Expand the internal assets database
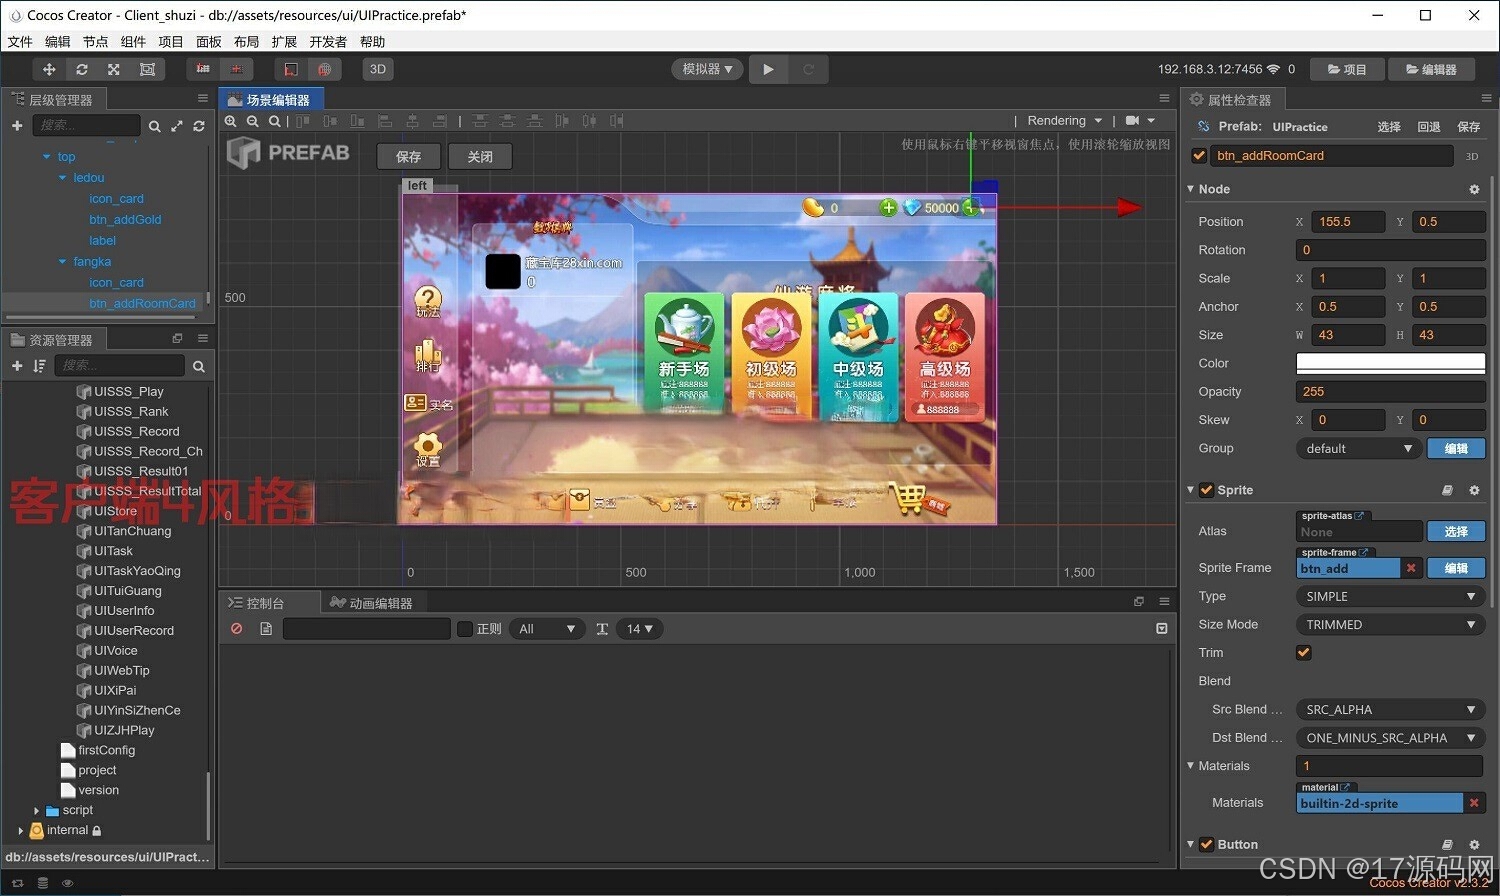The image size is (1500, 896). (x=21, y=831)
